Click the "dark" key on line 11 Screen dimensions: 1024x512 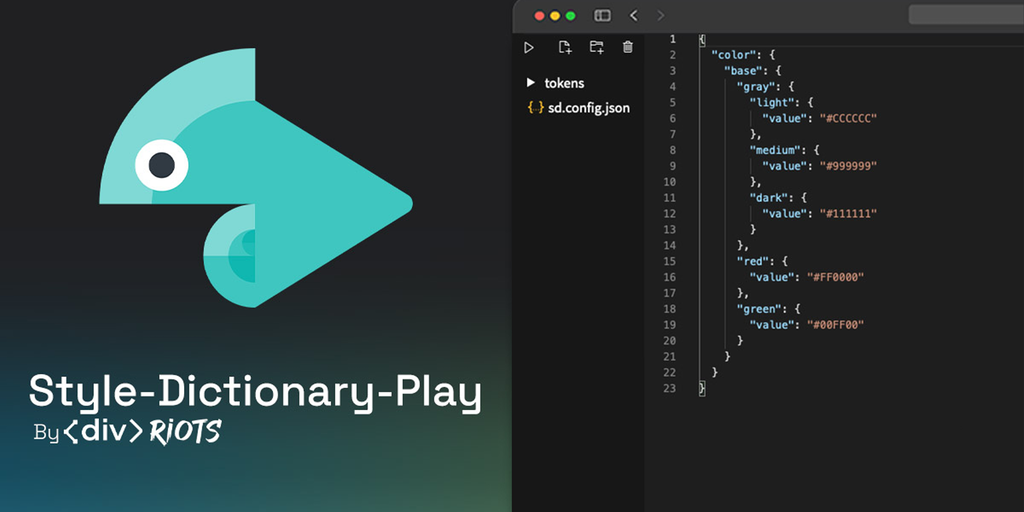pyautogui.click(x=771, y=198)
